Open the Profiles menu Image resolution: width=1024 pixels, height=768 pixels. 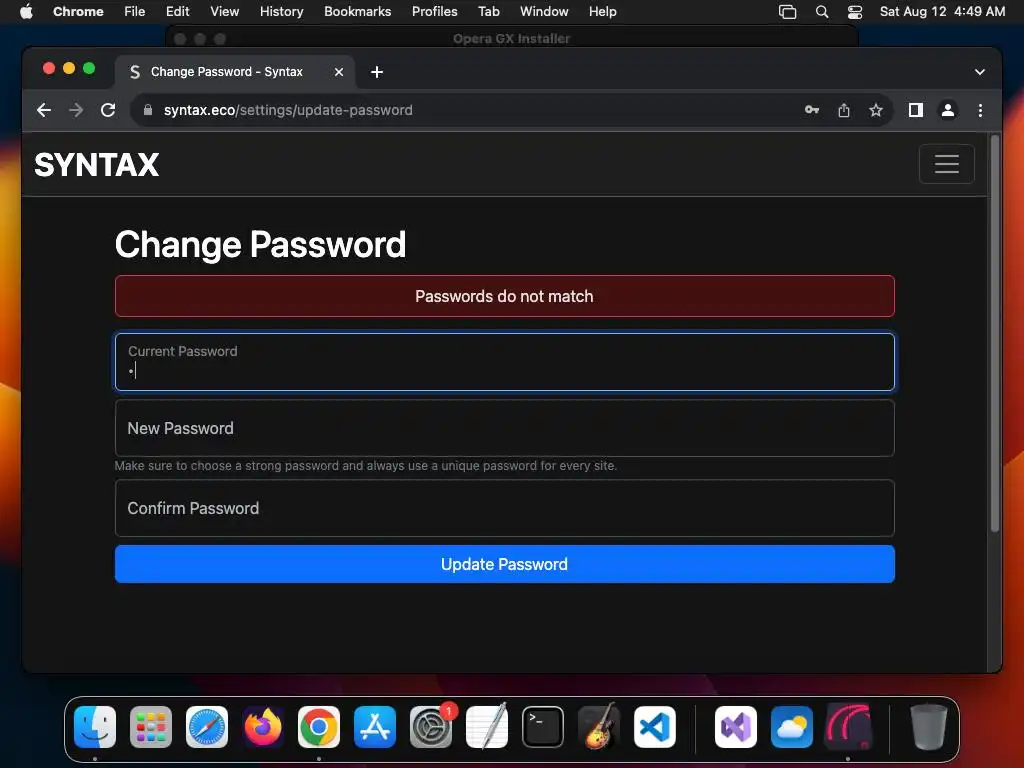click(434, 12)
